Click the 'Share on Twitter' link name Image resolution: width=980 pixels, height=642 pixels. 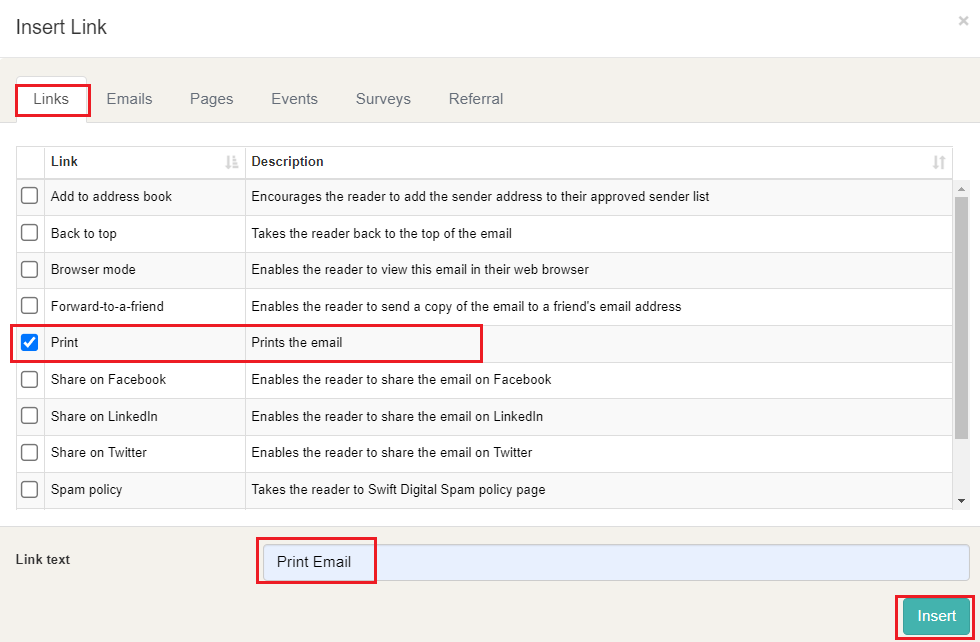click(x=99, y=453)
